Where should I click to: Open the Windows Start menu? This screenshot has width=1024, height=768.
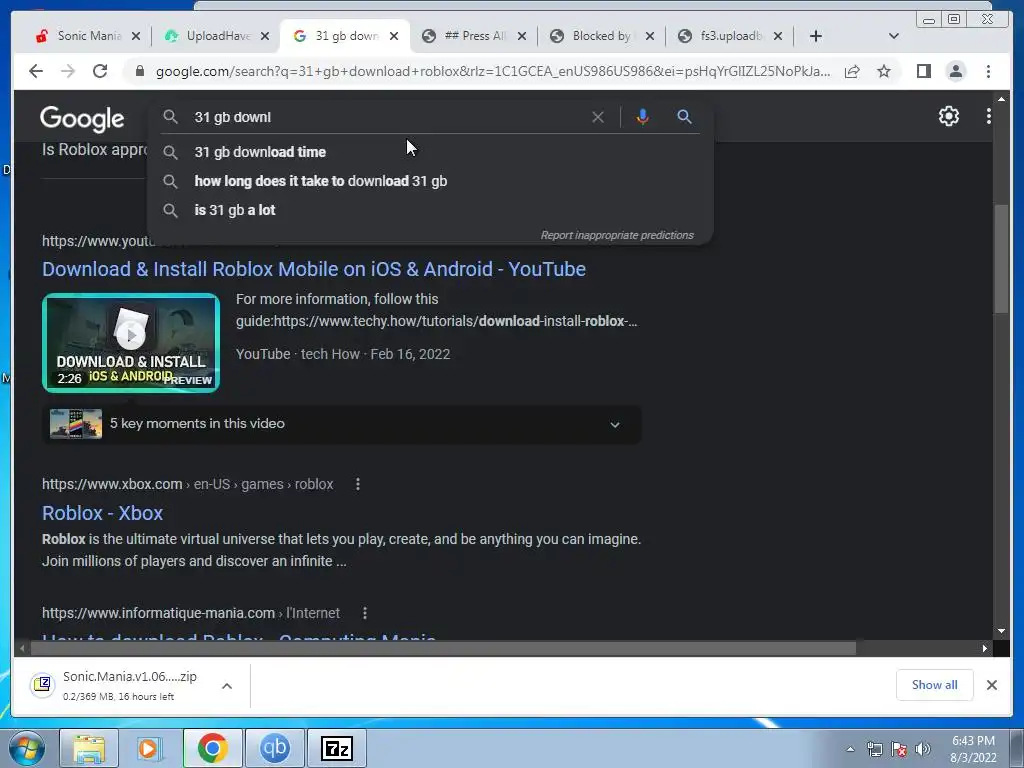point(25,748)
